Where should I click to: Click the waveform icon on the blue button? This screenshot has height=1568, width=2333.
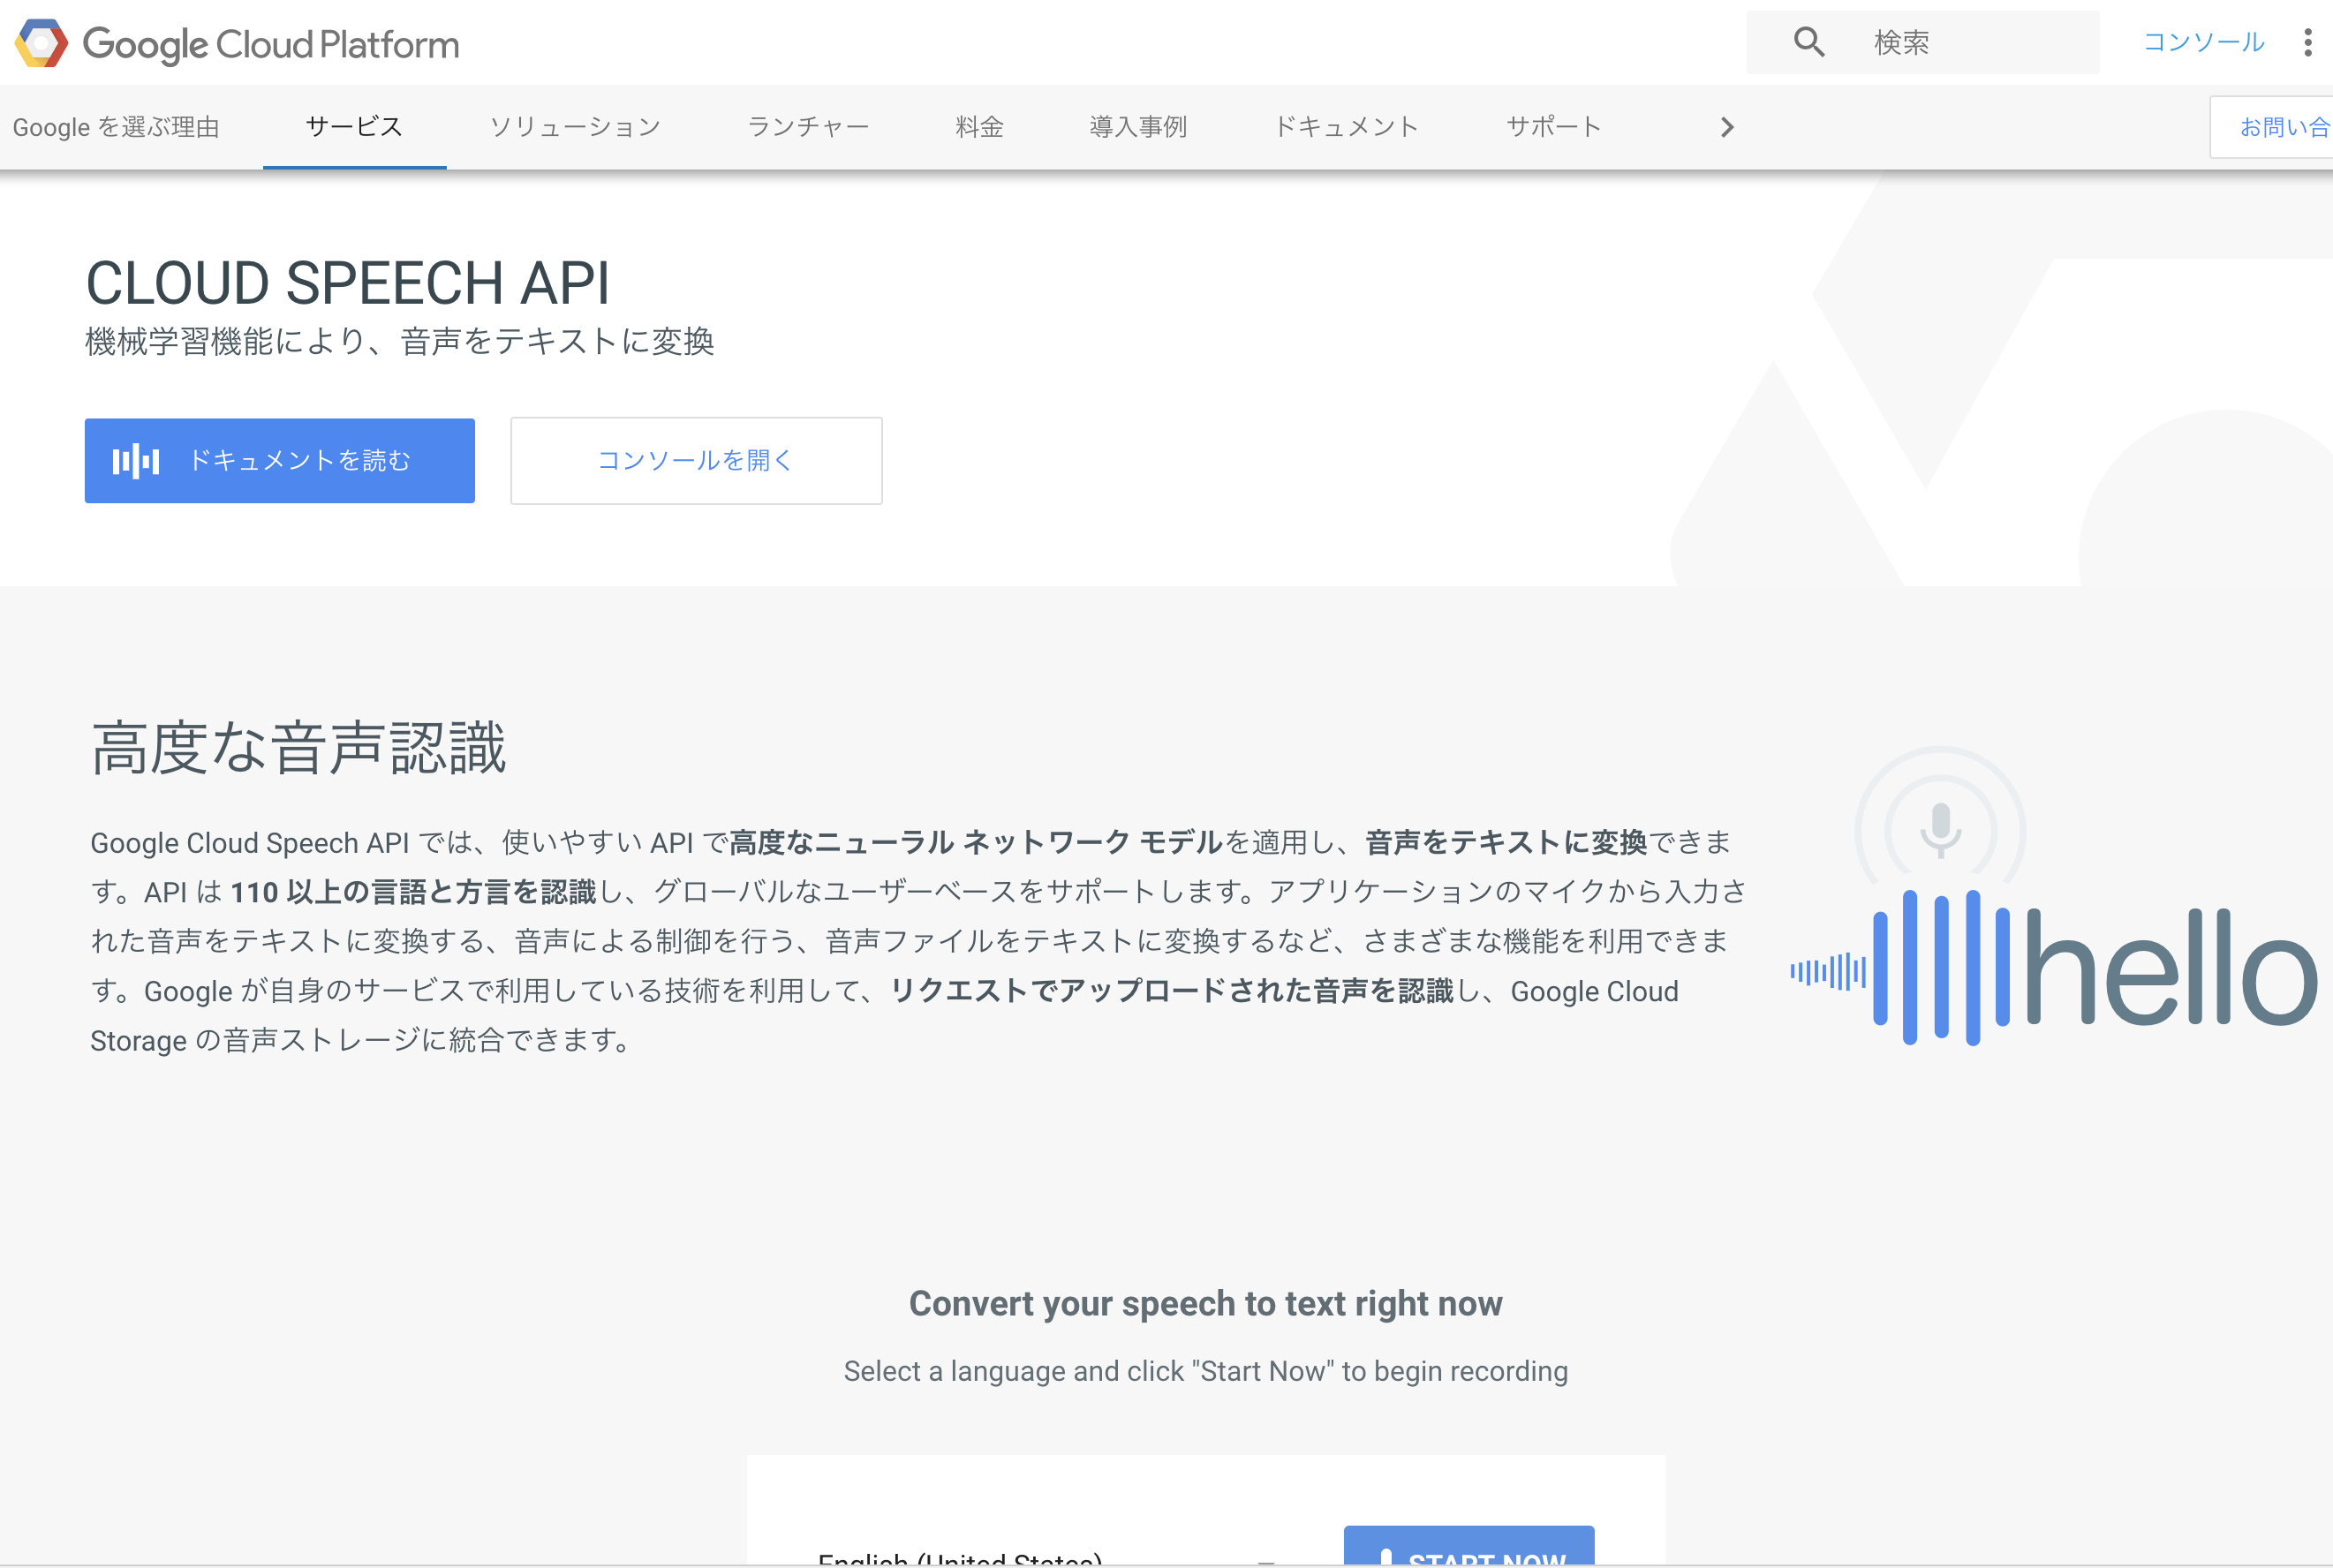tap(136, 461)
